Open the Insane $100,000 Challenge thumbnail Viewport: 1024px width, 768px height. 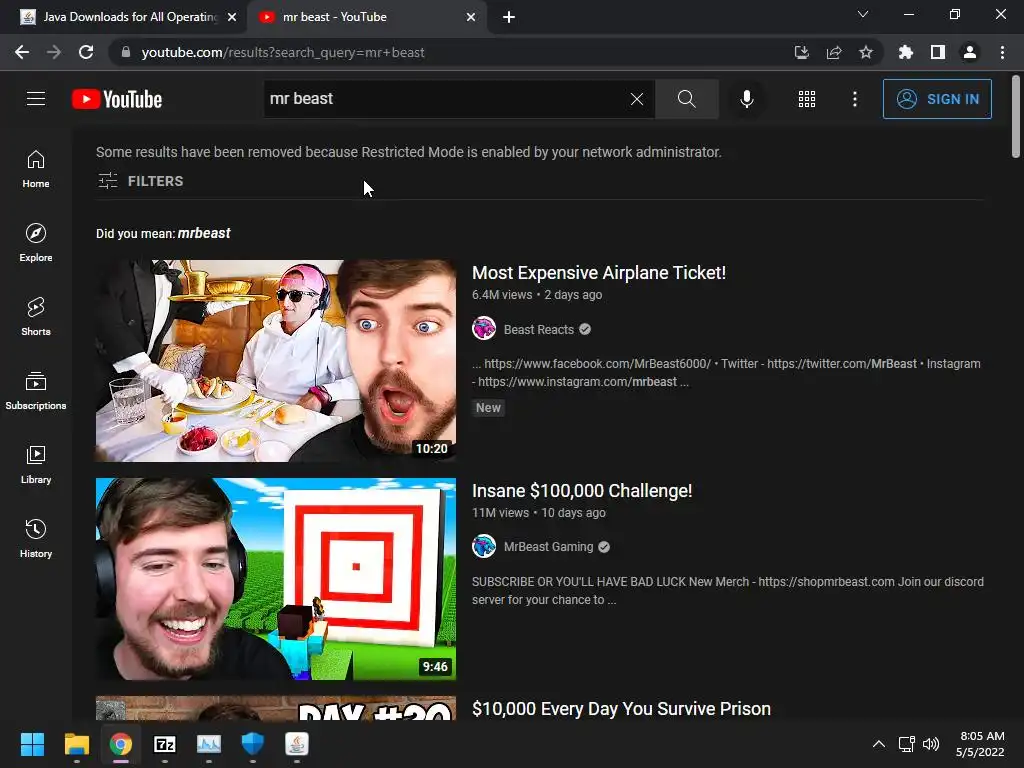click(276, 579)
